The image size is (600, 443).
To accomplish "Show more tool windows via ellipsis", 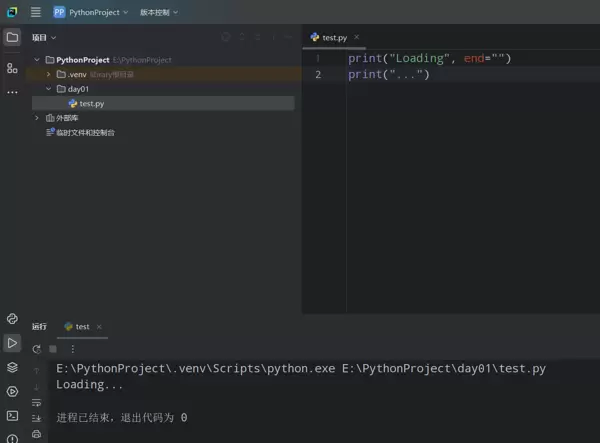I will pos(12,92).
